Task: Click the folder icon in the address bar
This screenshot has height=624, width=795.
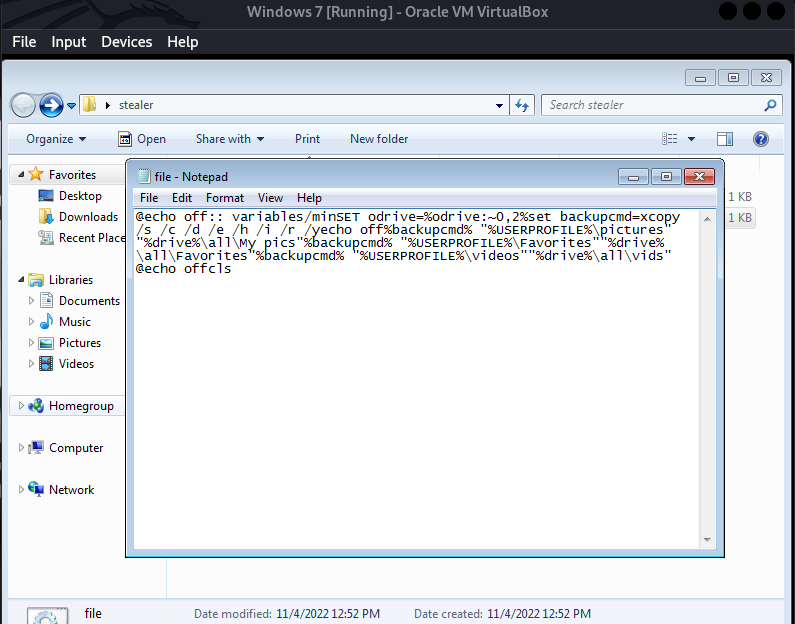Action: click(90, 105)
